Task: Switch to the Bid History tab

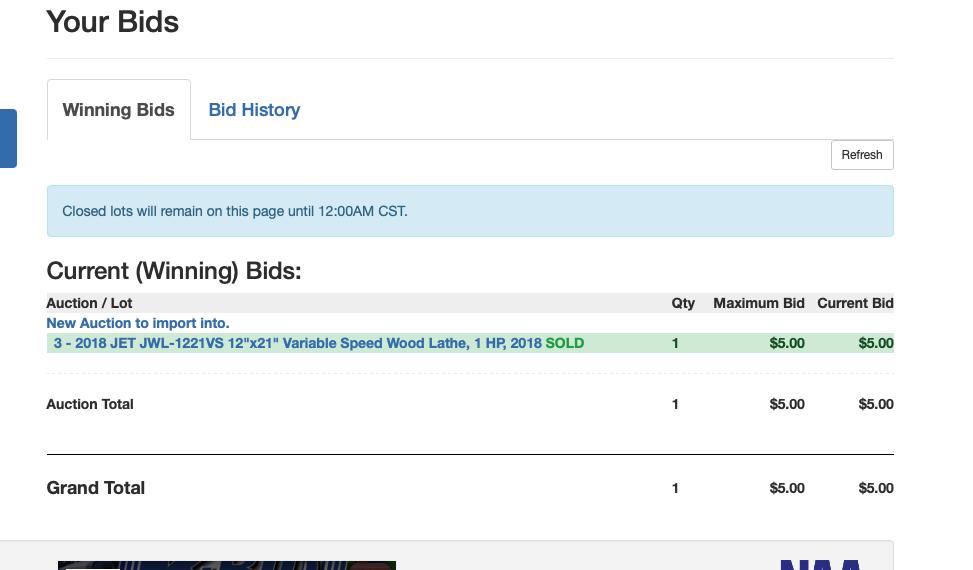Action: click(254, 110)
